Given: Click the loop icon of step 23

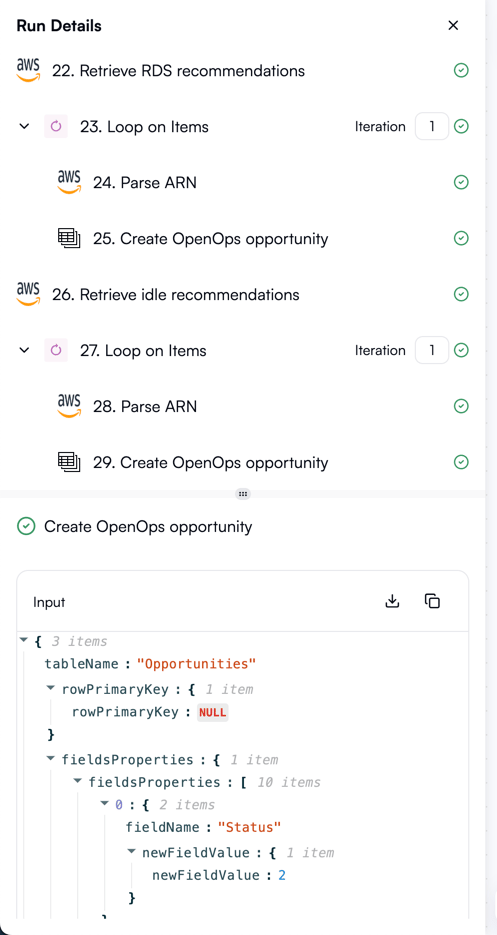Looking at the screenshot, I should [x=56, y=126].
